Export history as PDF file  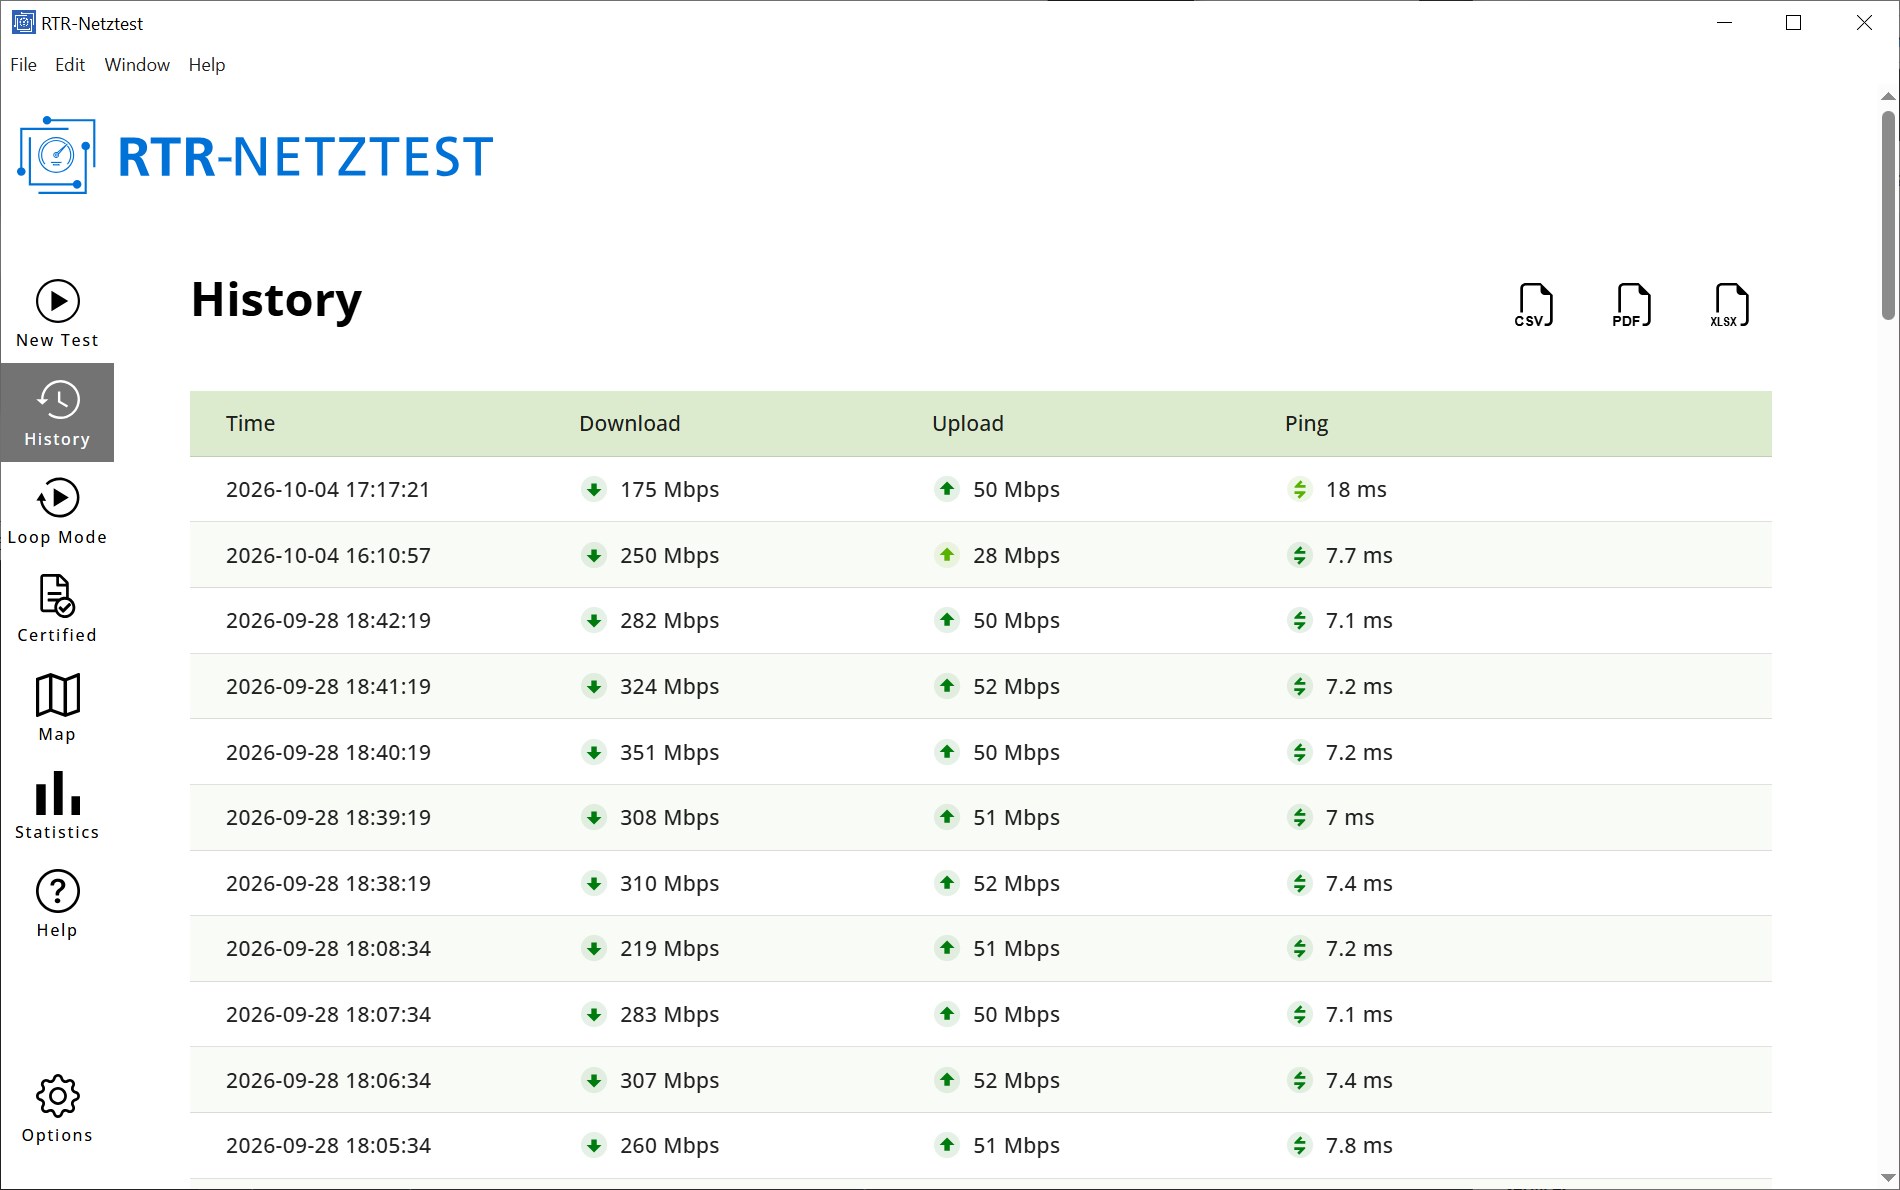coord(1632,305)
